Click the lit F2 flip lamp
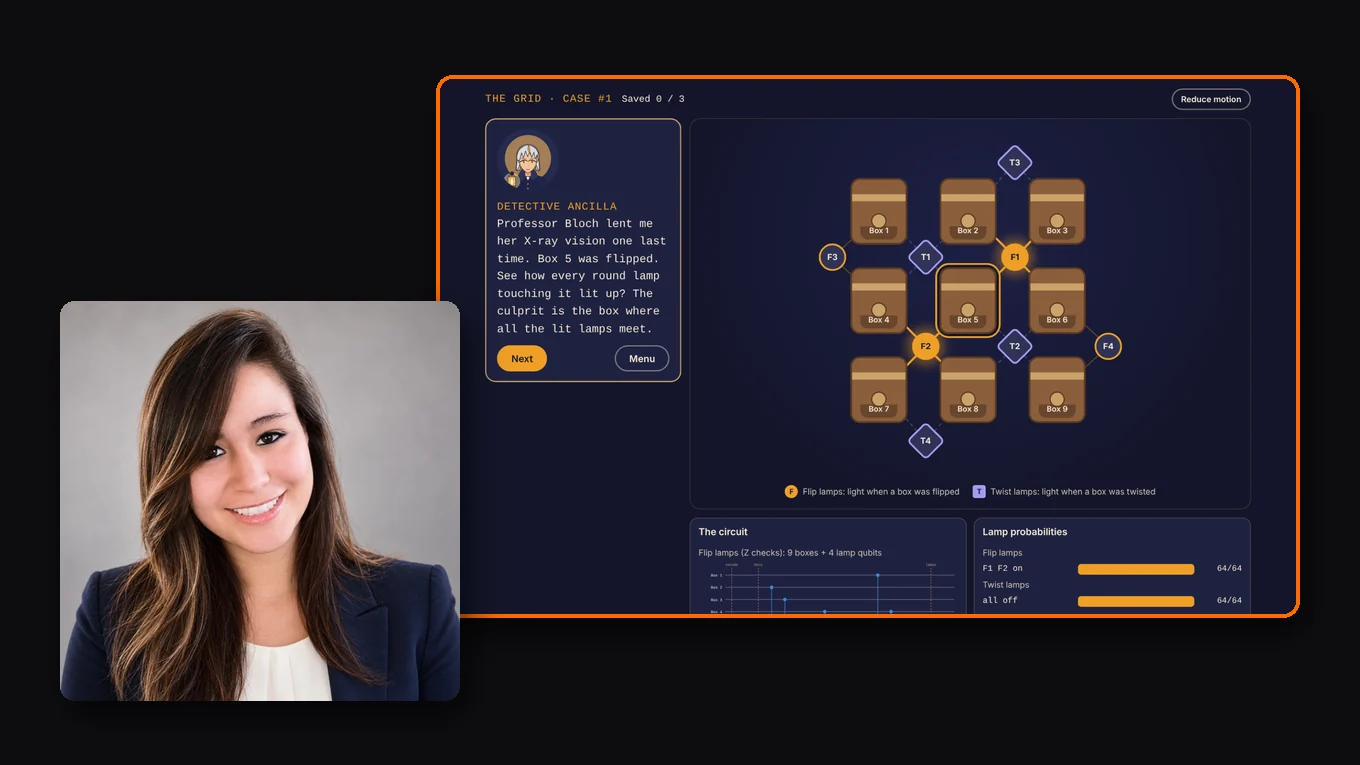Screen dimensions: 1360x765 click(925, 346)
